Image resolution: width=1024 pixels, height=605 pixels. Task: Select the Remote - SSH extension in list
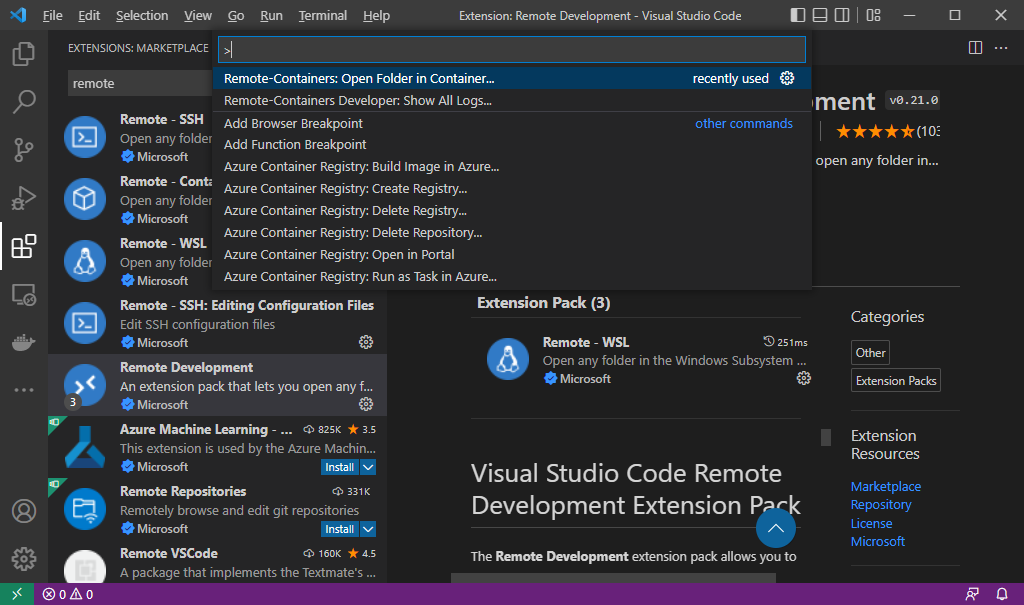(131, 137)
